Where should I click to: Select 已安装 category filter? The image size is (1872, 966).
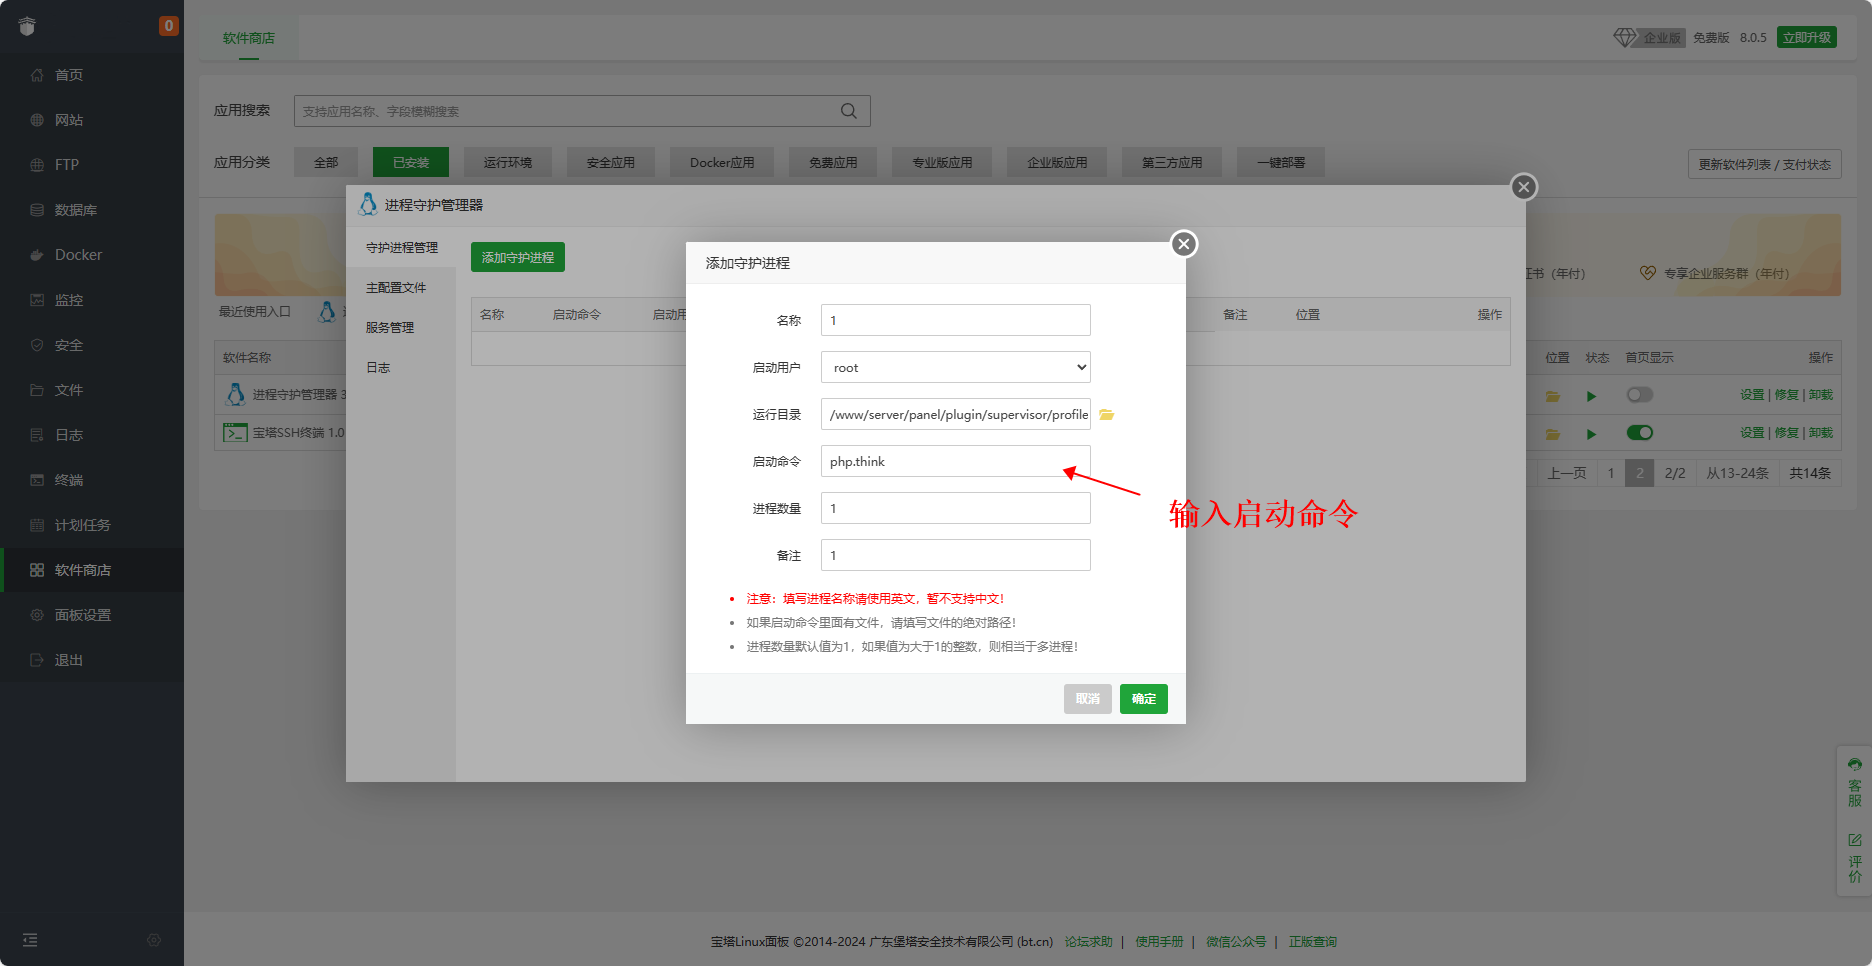point(410,162)
